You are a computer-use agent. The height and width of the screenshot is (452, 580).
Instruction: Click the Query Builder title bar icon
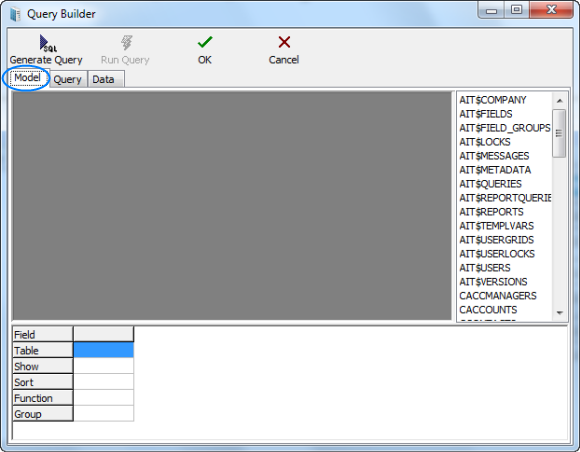coord(15,14)
